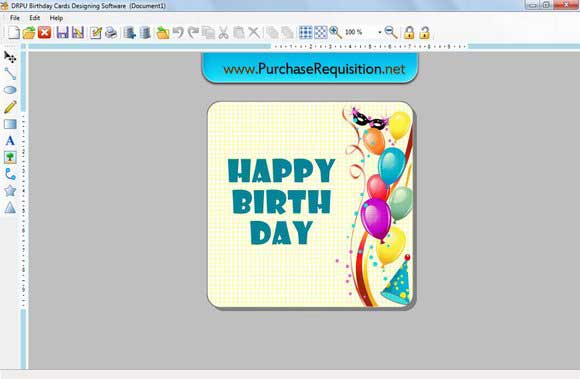
Task: Click folder with green arrow icon
Action: (162, 33)
